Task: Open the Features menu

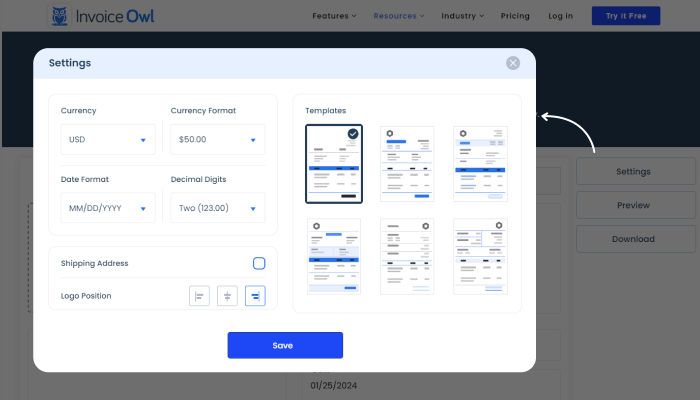Action: click(334, 16)
